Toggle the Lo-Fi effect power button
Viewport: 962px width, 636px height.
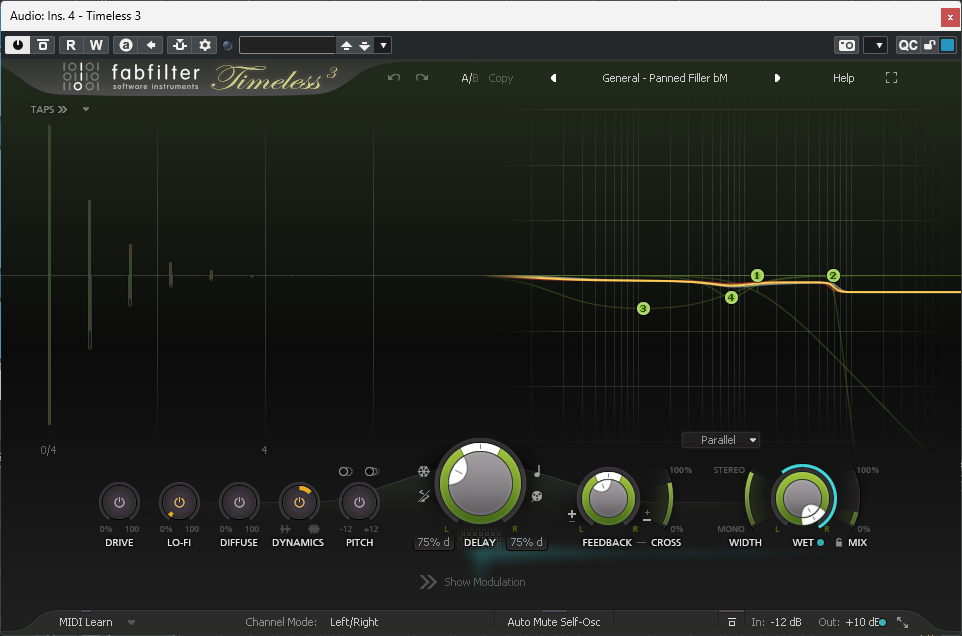pos(179,502)
